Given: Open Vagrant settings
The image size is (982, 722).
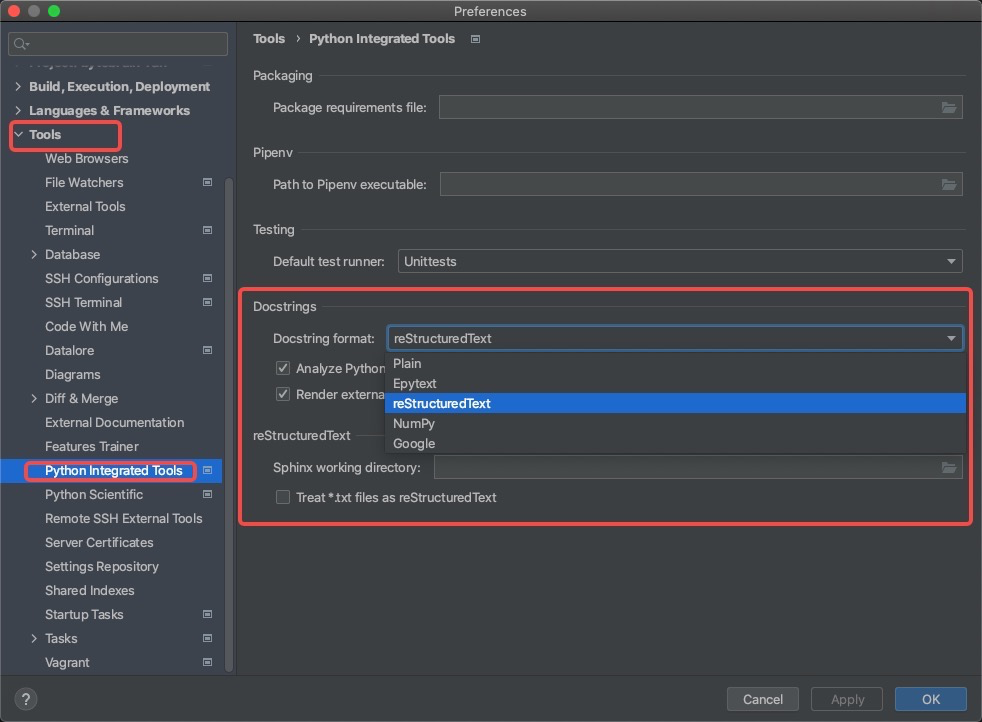Looking at the screenshot, I should (67, 662).
